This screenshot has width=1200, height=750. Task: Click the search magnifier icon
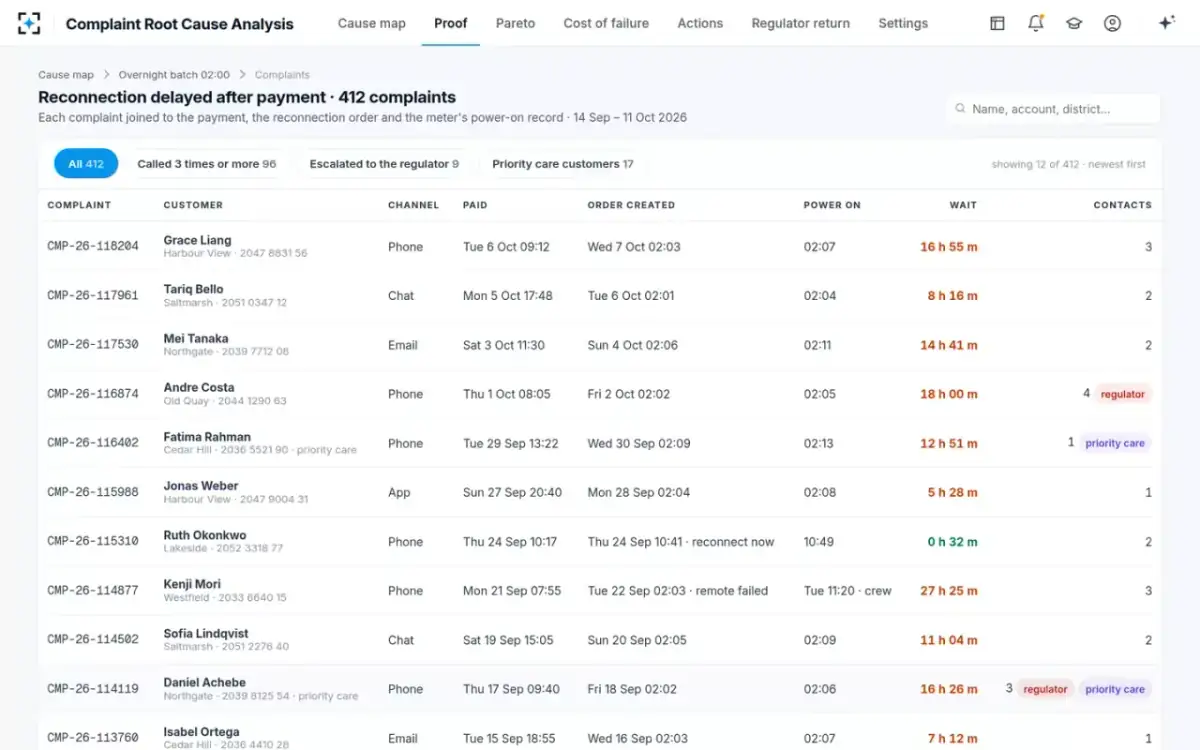tap(960, 109)
